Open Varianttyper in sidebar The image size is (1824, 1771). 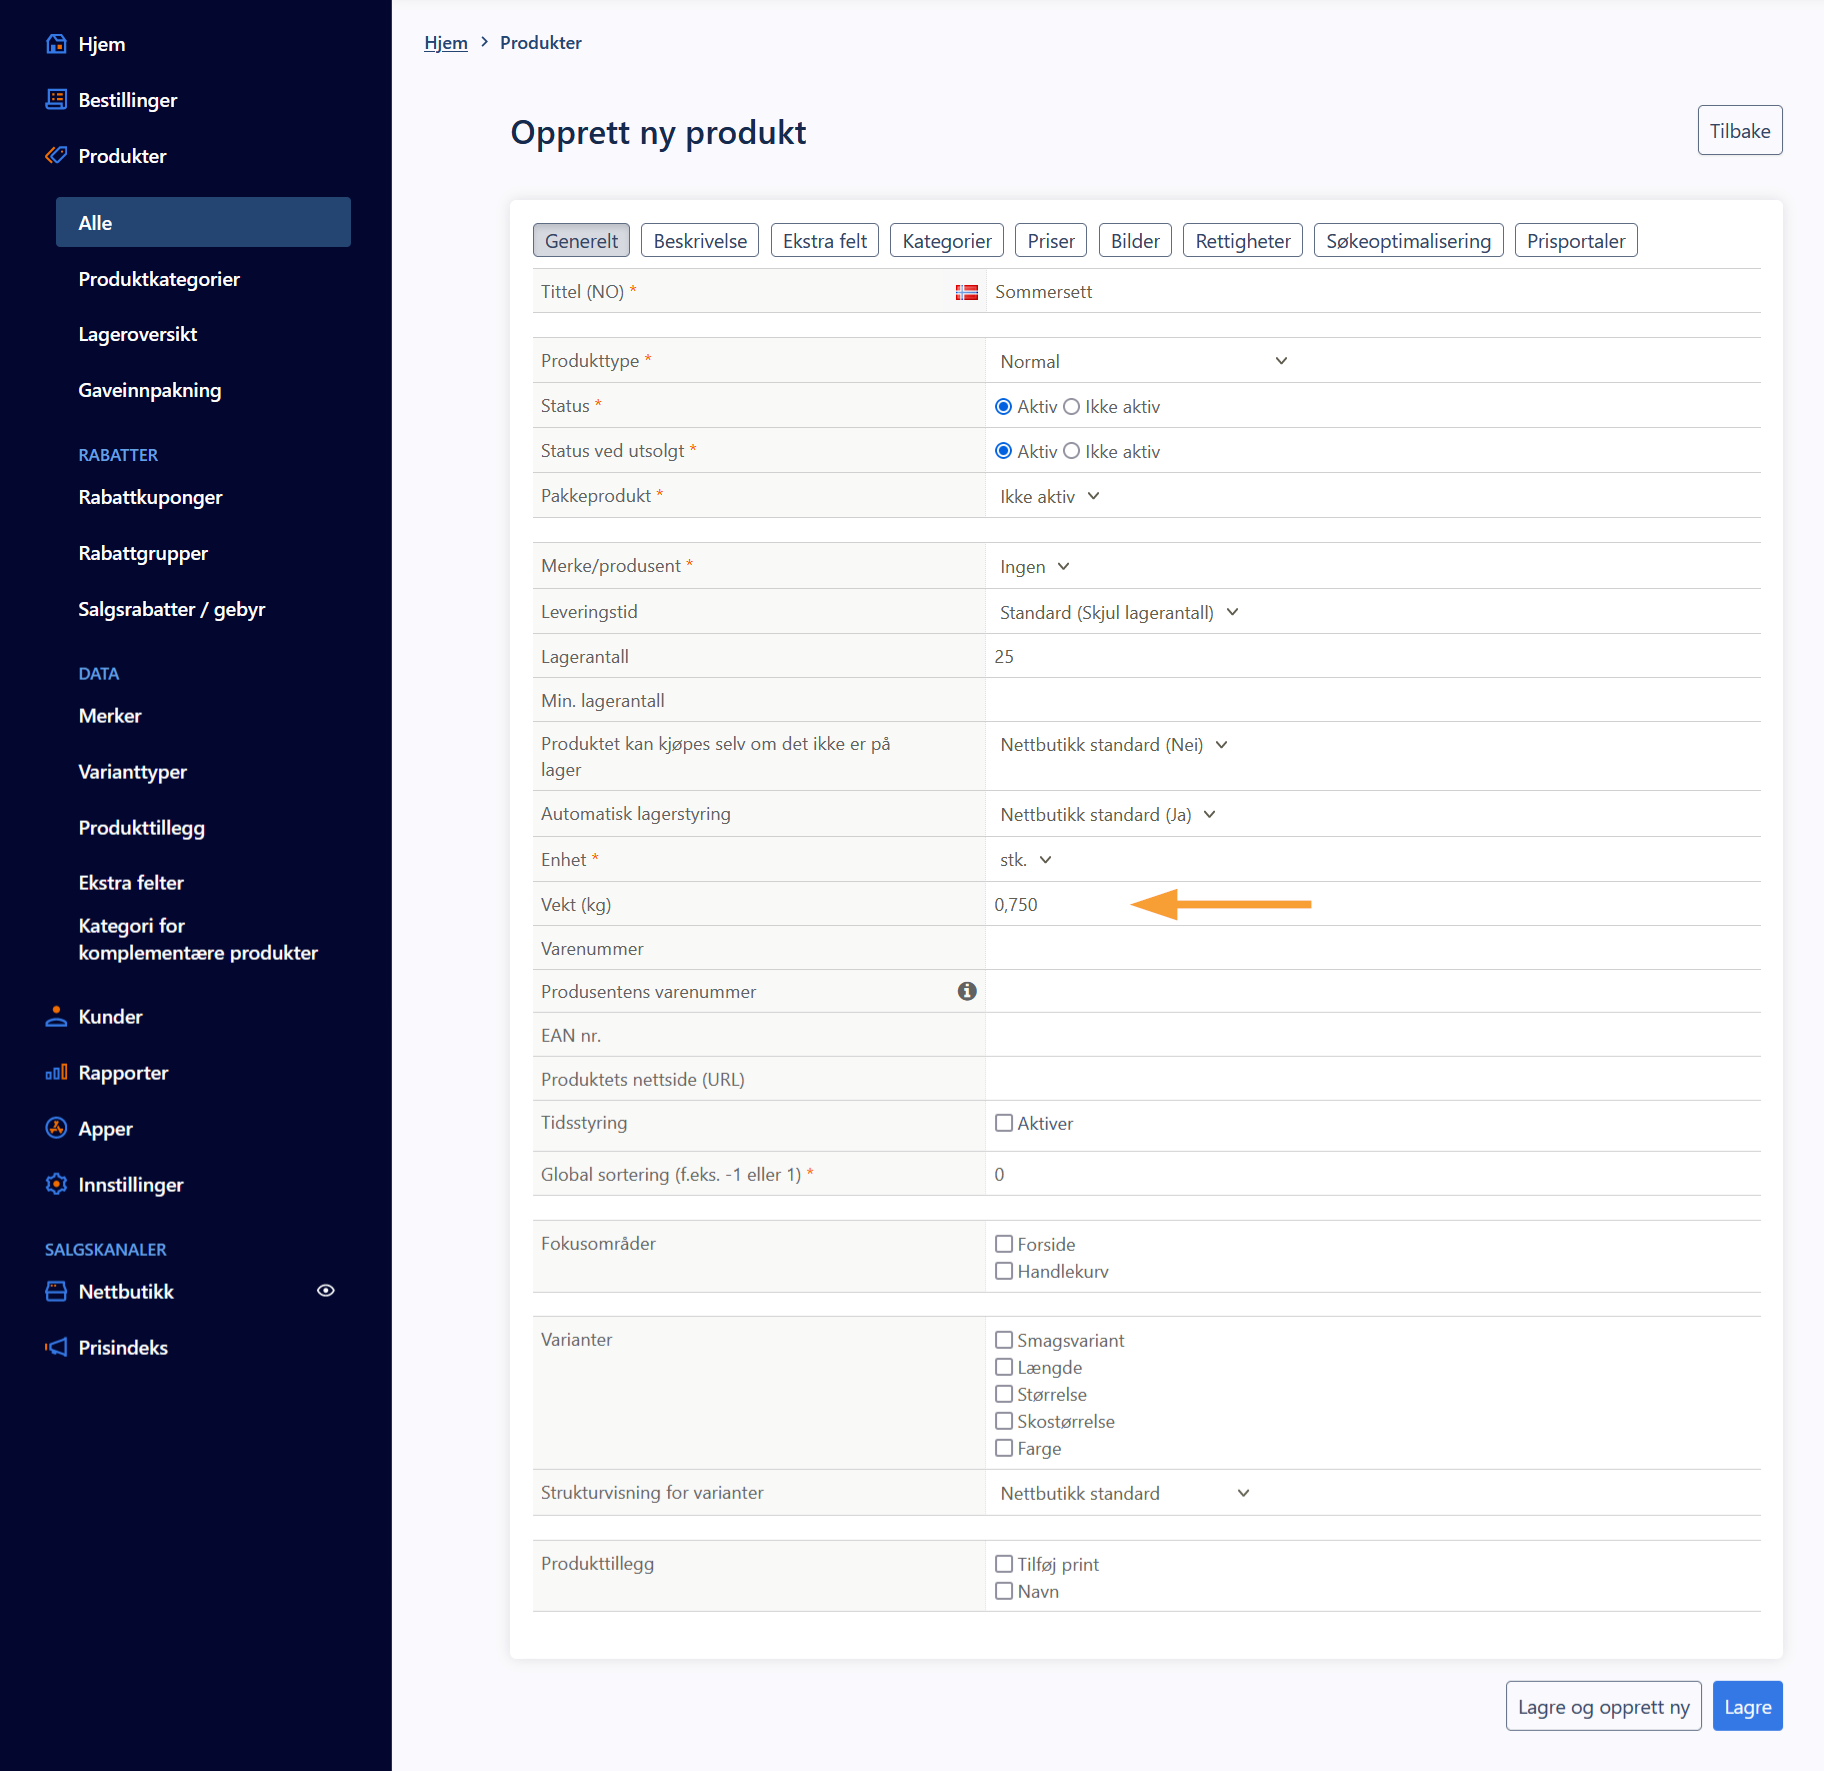(x=133, y=772)
